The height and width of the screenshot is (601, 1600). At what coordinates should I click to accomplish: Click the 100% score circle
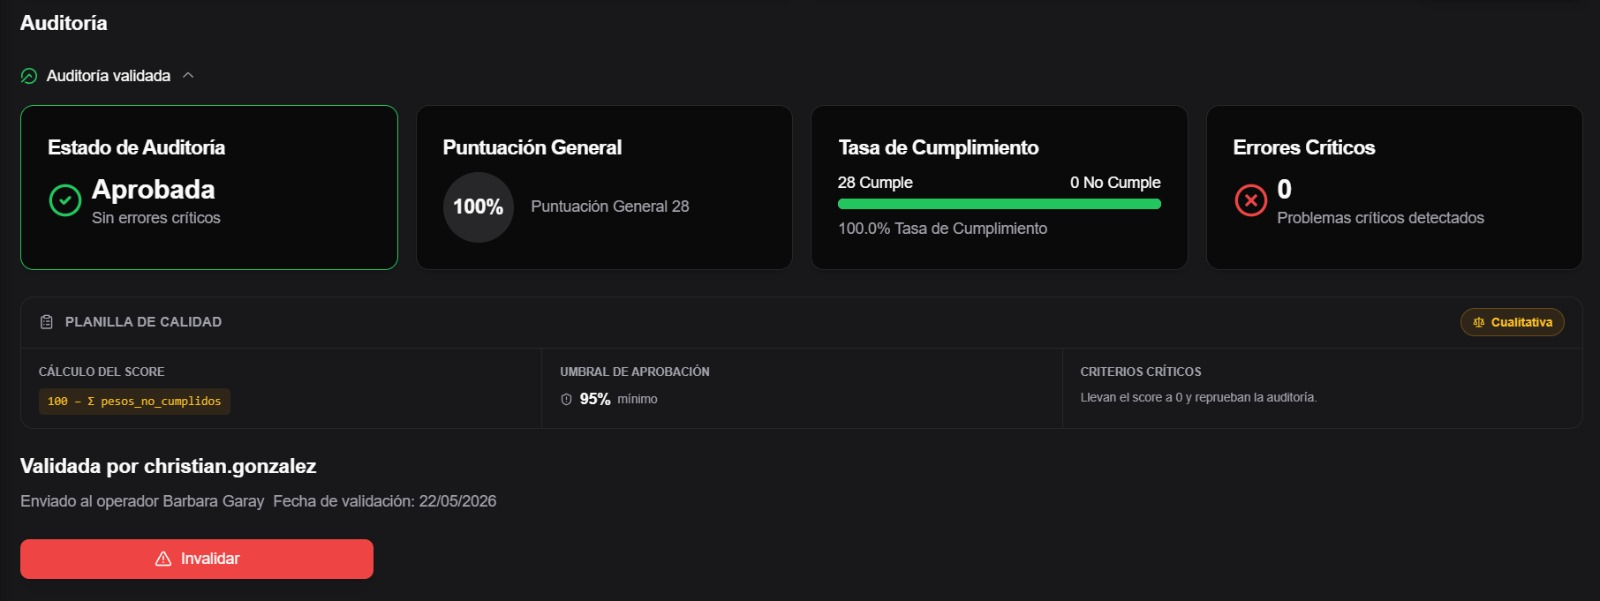point(478,207)
